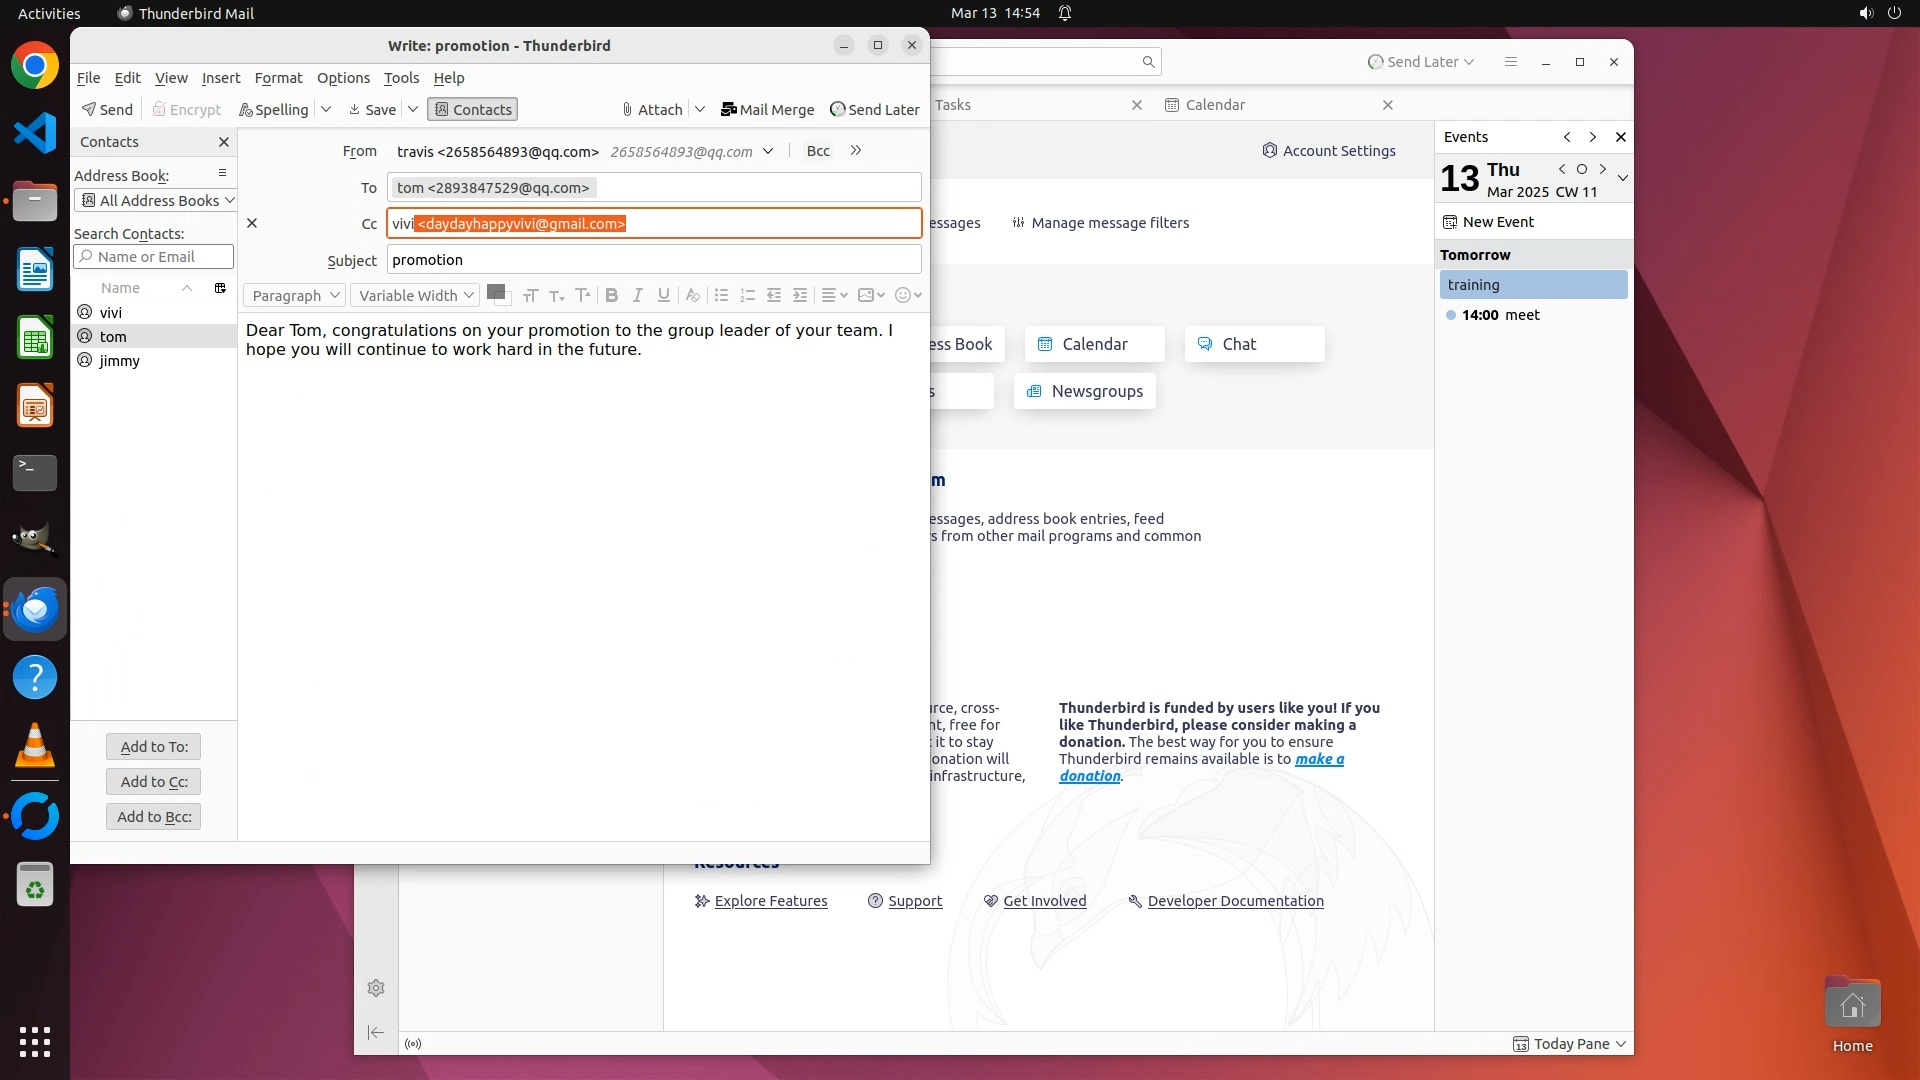Click the Attach paperclip button
Screen dimensions: 1920x1080
click(x=651, y=110)
